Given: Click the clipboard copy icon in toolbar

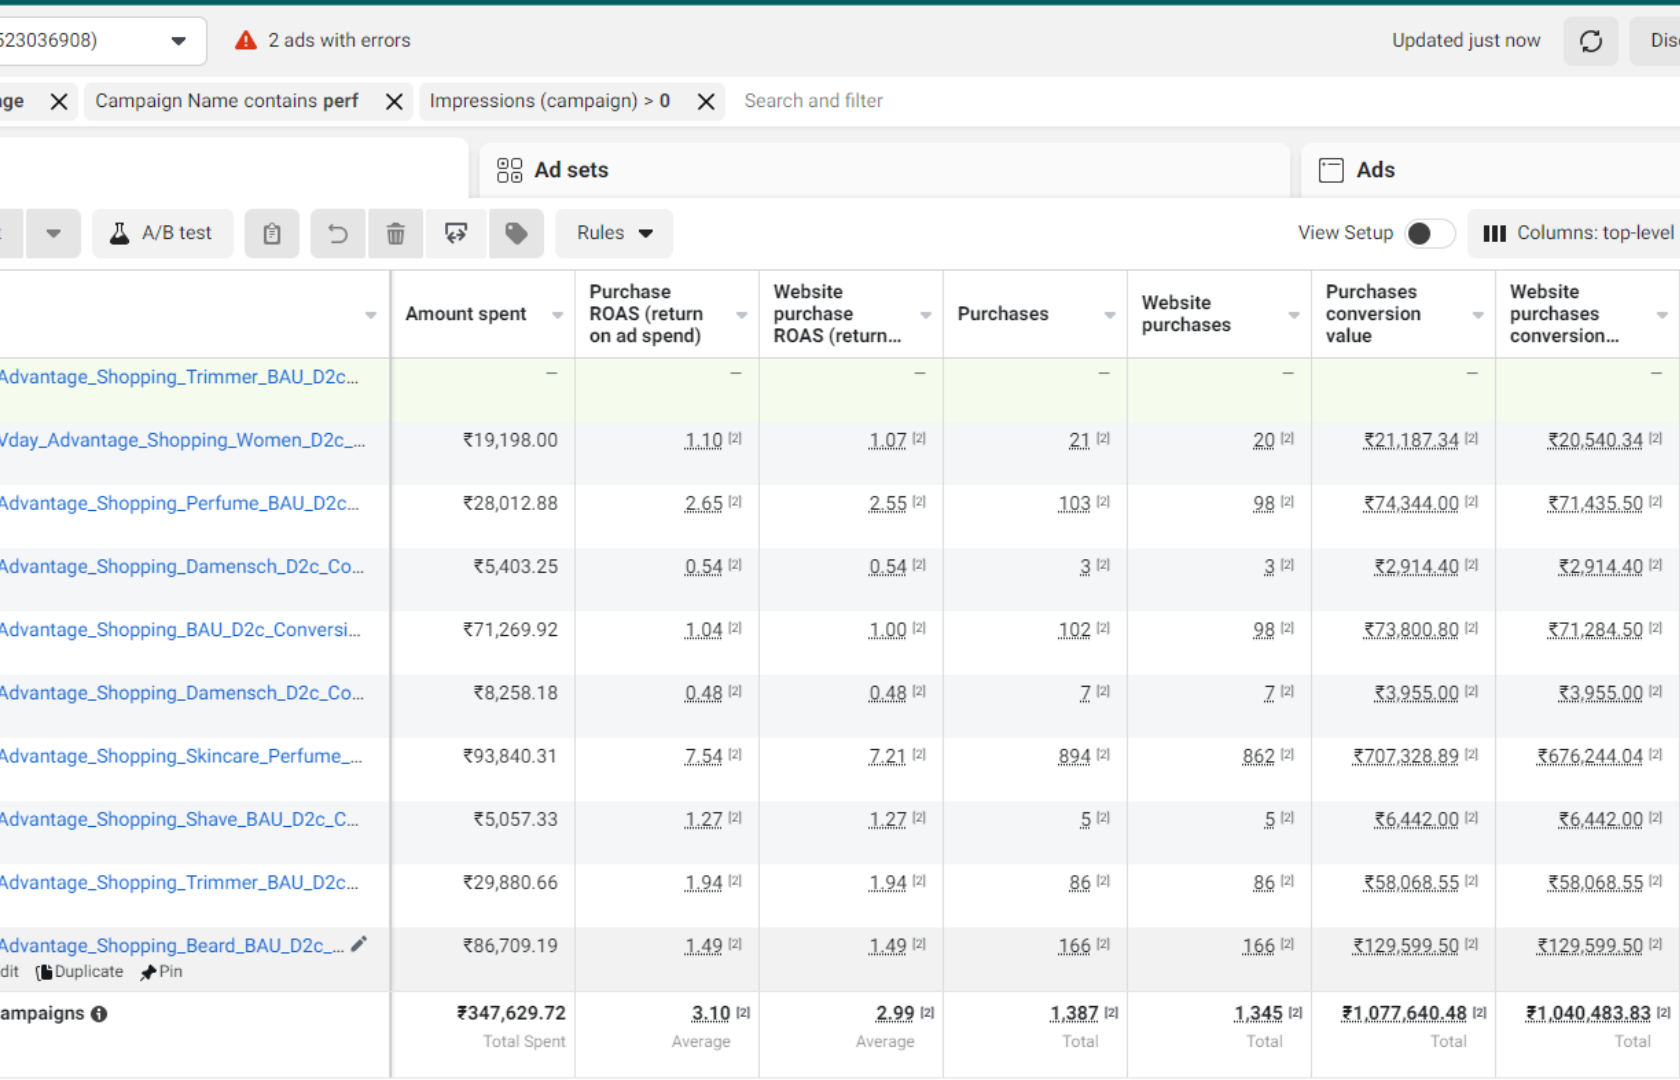Looking at the screenshot, I should tap(272, 234).
